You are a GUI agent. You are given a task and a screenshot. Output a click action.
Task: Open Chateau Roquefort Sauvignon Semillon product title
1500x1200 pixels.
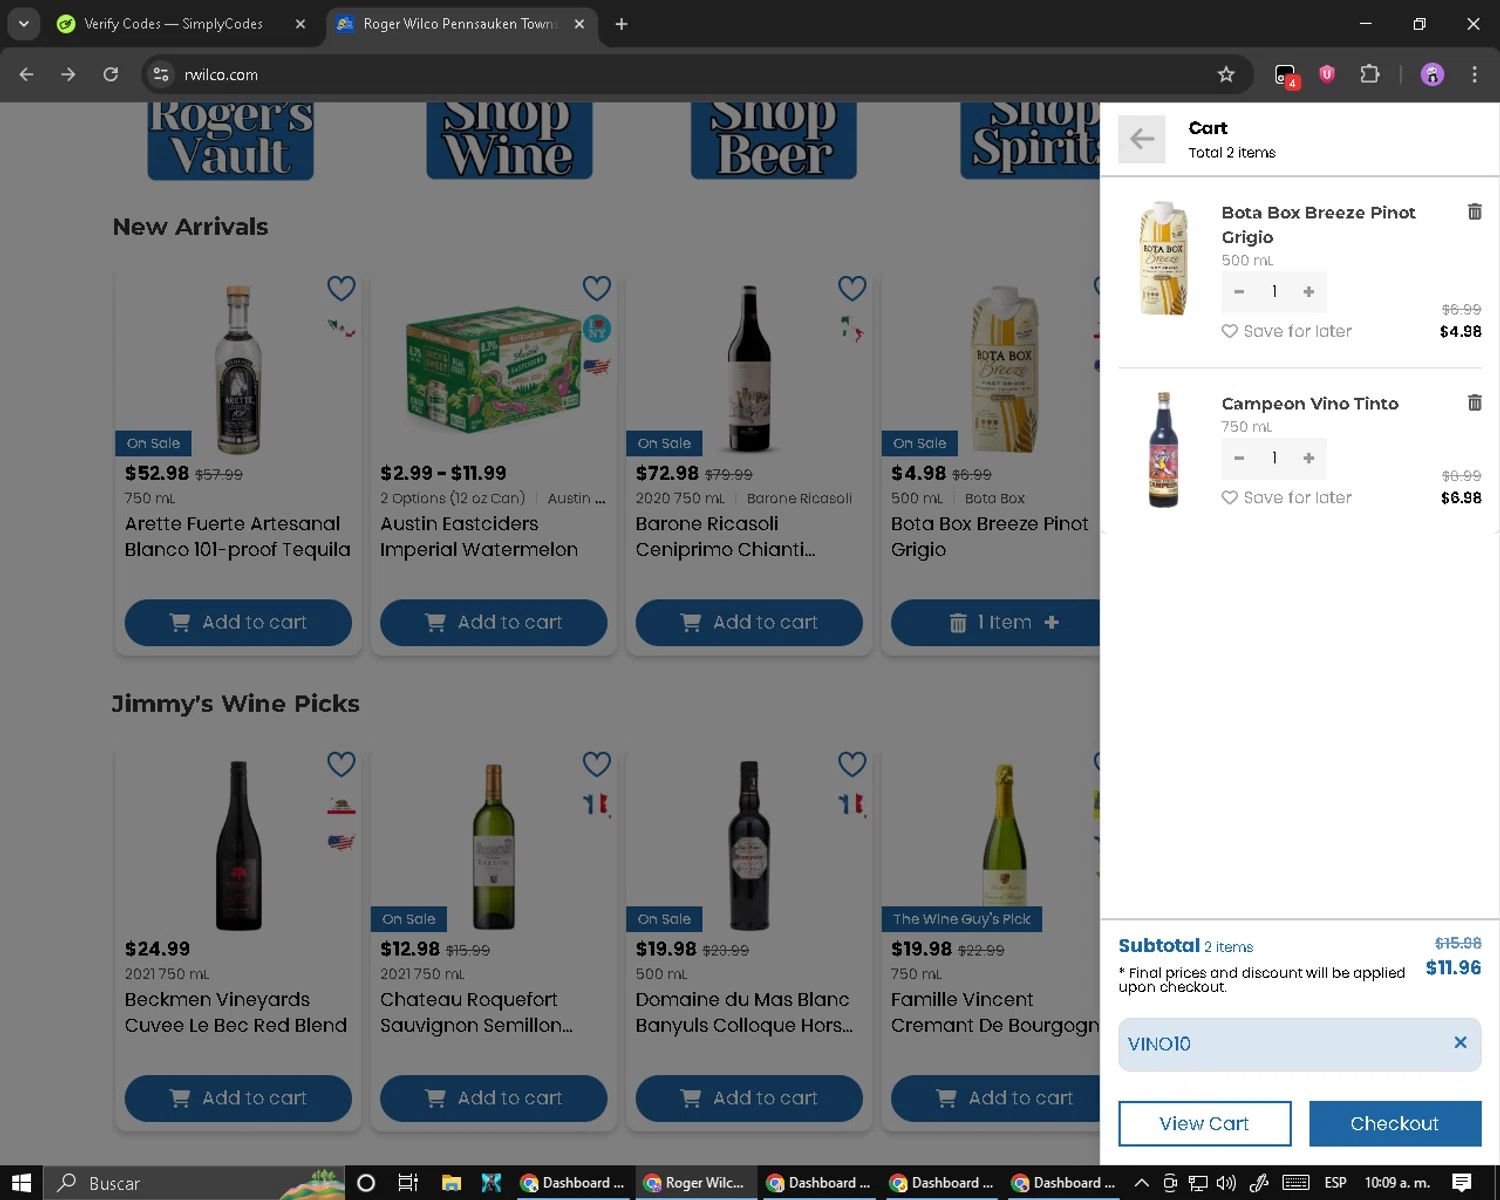point(476,1012)
